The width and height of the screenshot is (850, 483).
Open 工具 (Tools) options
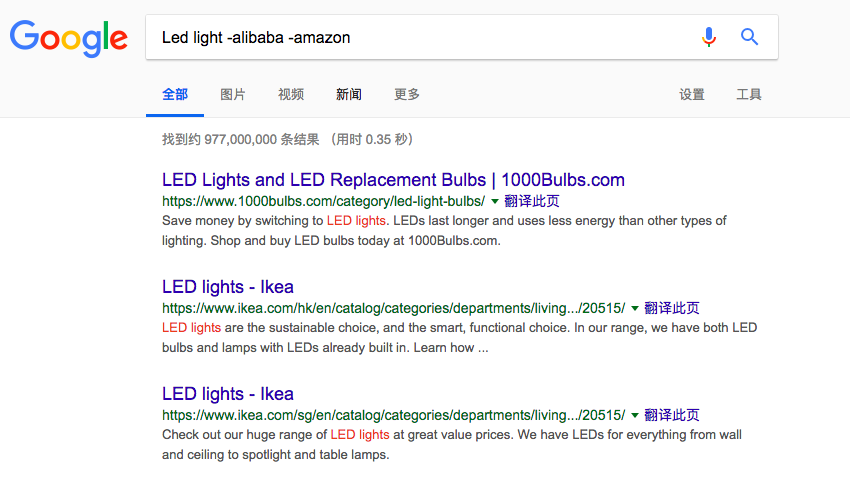[x=749, y=94]
